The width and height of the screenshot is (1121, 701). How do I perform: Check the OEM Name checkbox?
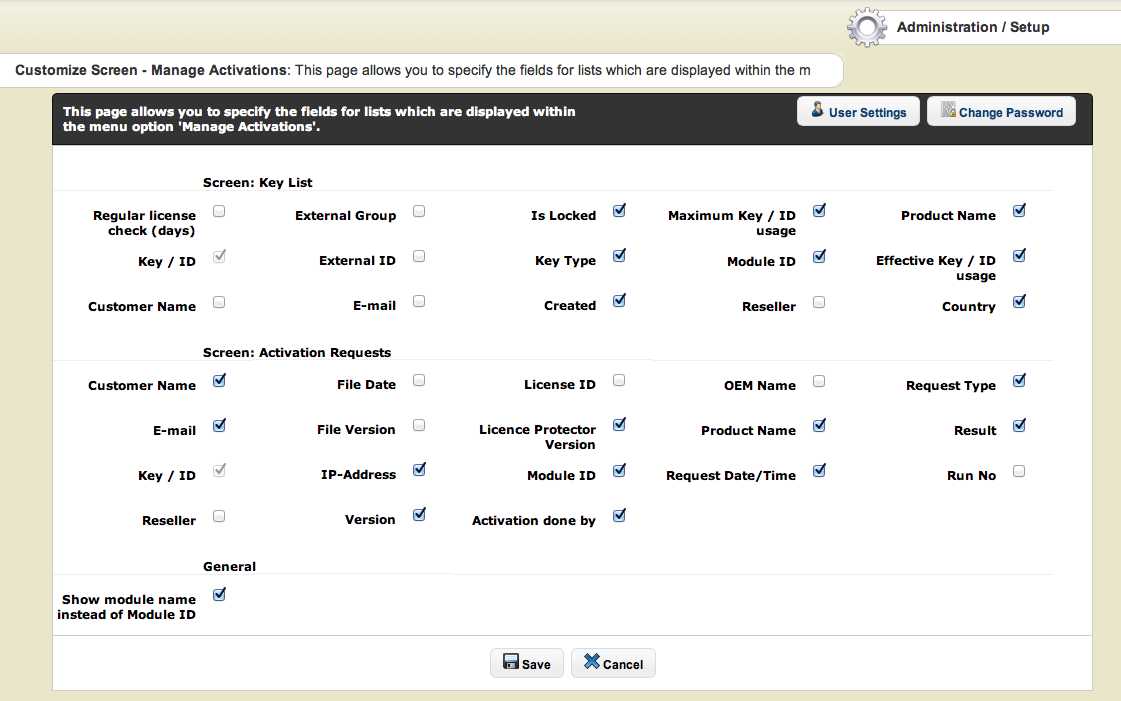(819, 381)
